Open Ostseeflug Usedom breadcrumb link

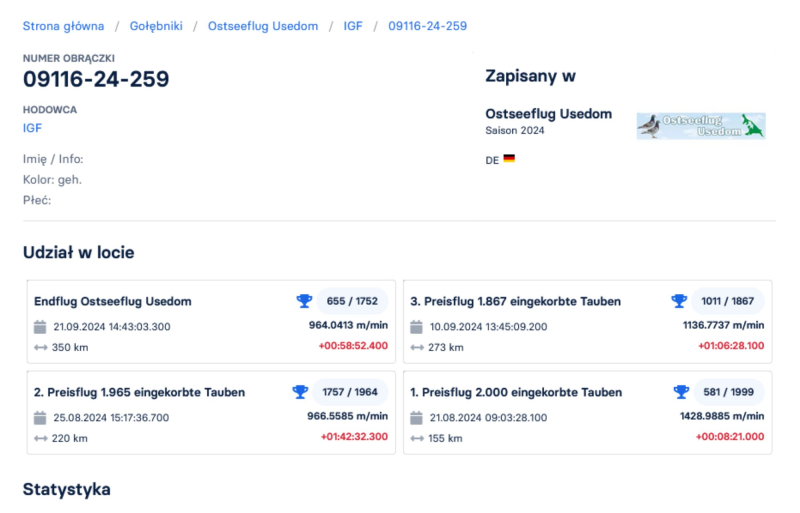[263, 26]
